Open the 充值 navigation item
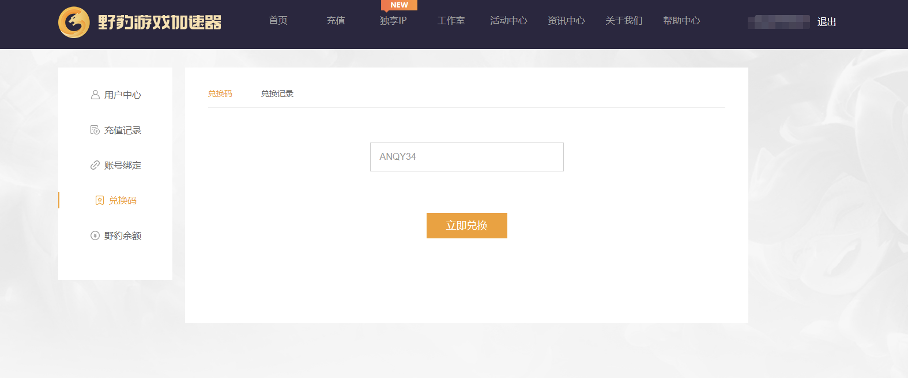 coord(336,21)
